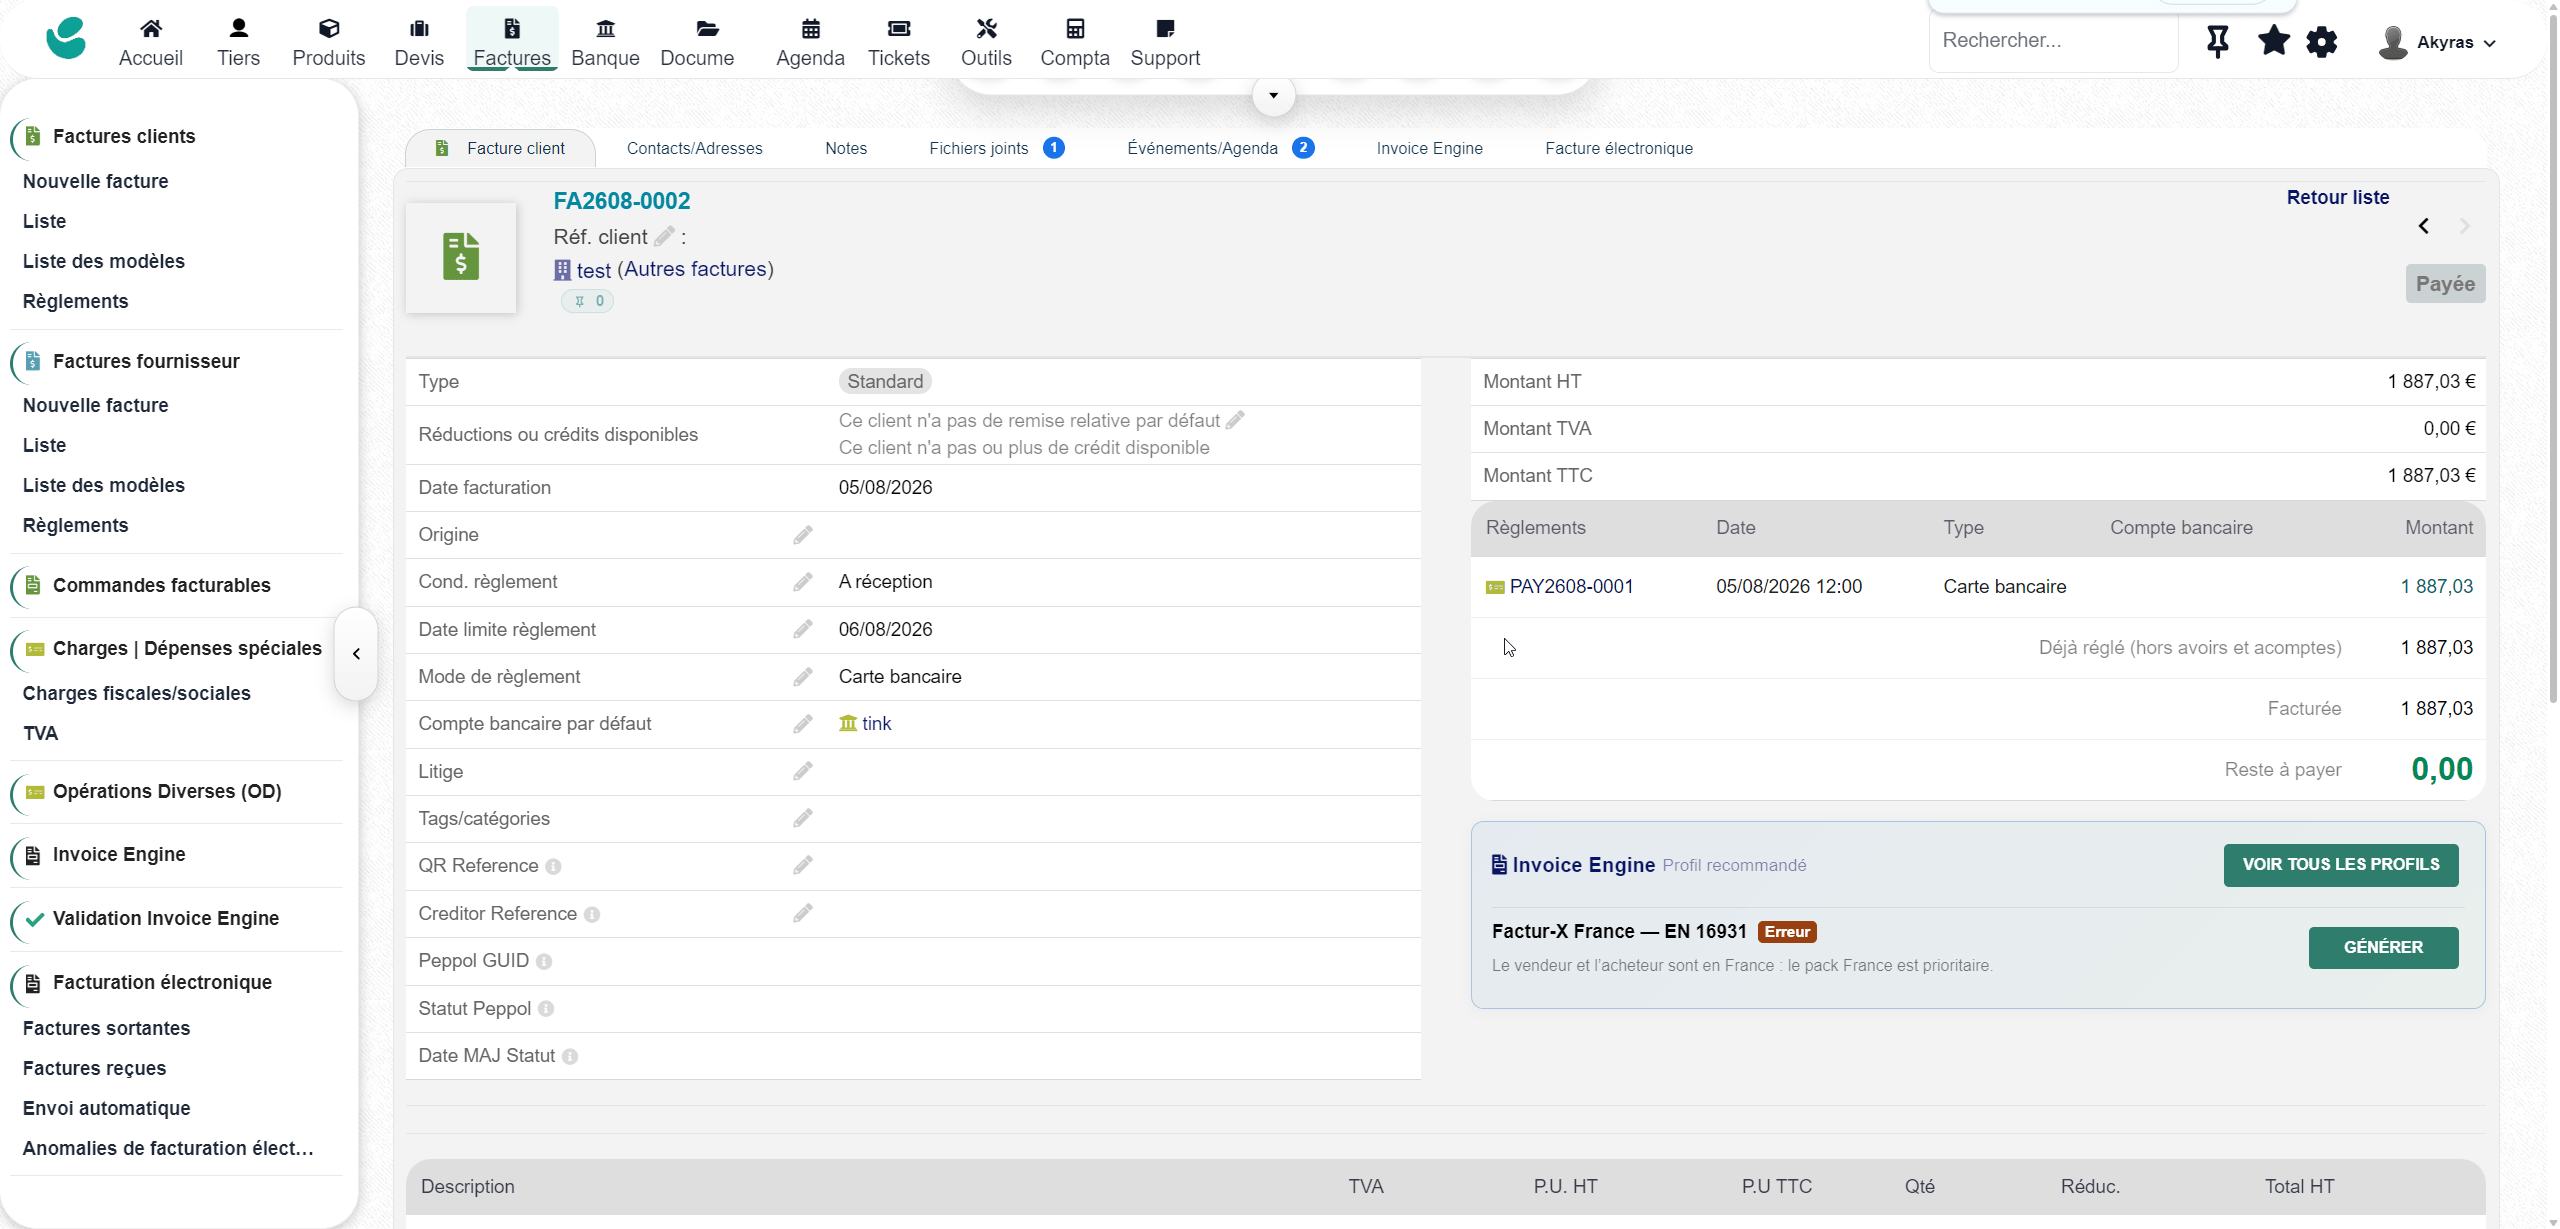Open the Banque module icon

(x=605, y=28)
